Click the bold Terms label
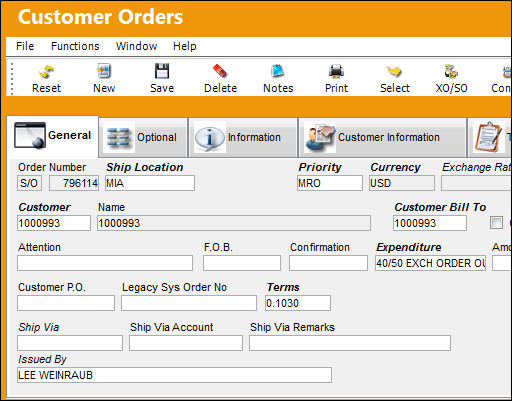The image size is (512, 401). click(x=283, y=287)
